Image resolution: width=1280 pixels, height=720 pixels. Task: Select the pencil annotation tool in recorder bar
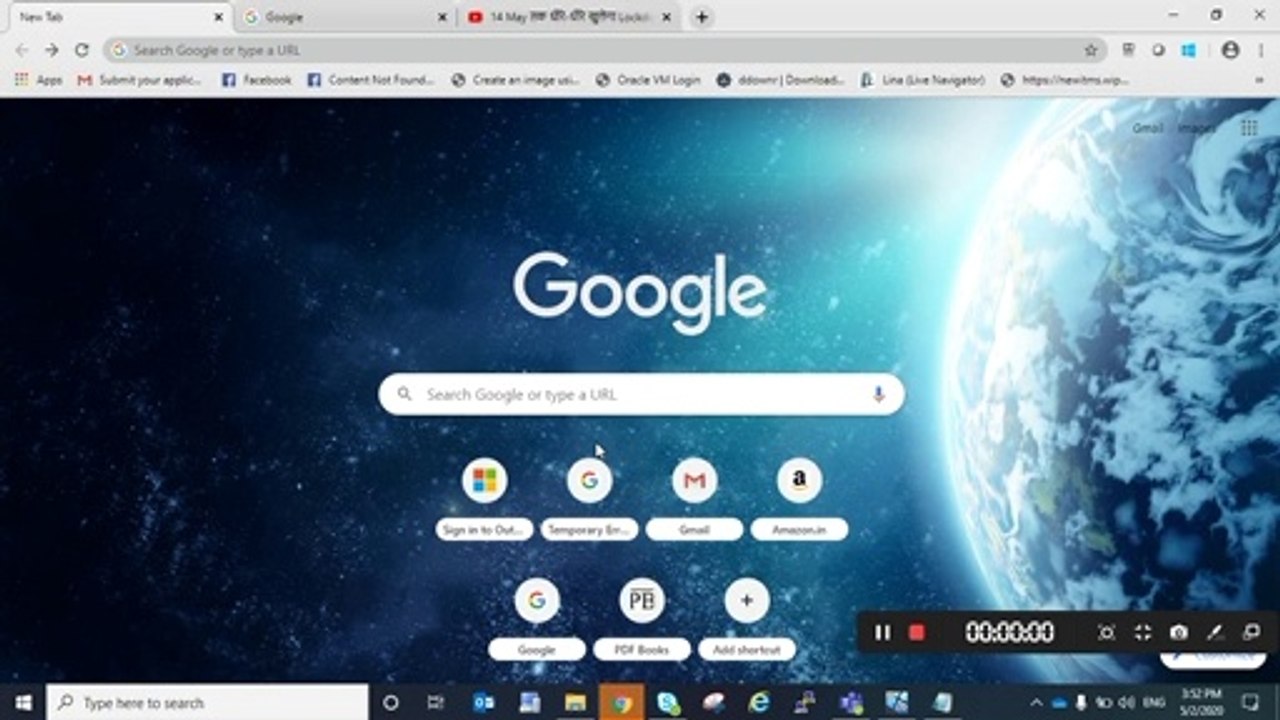(x=1215, y=632)
